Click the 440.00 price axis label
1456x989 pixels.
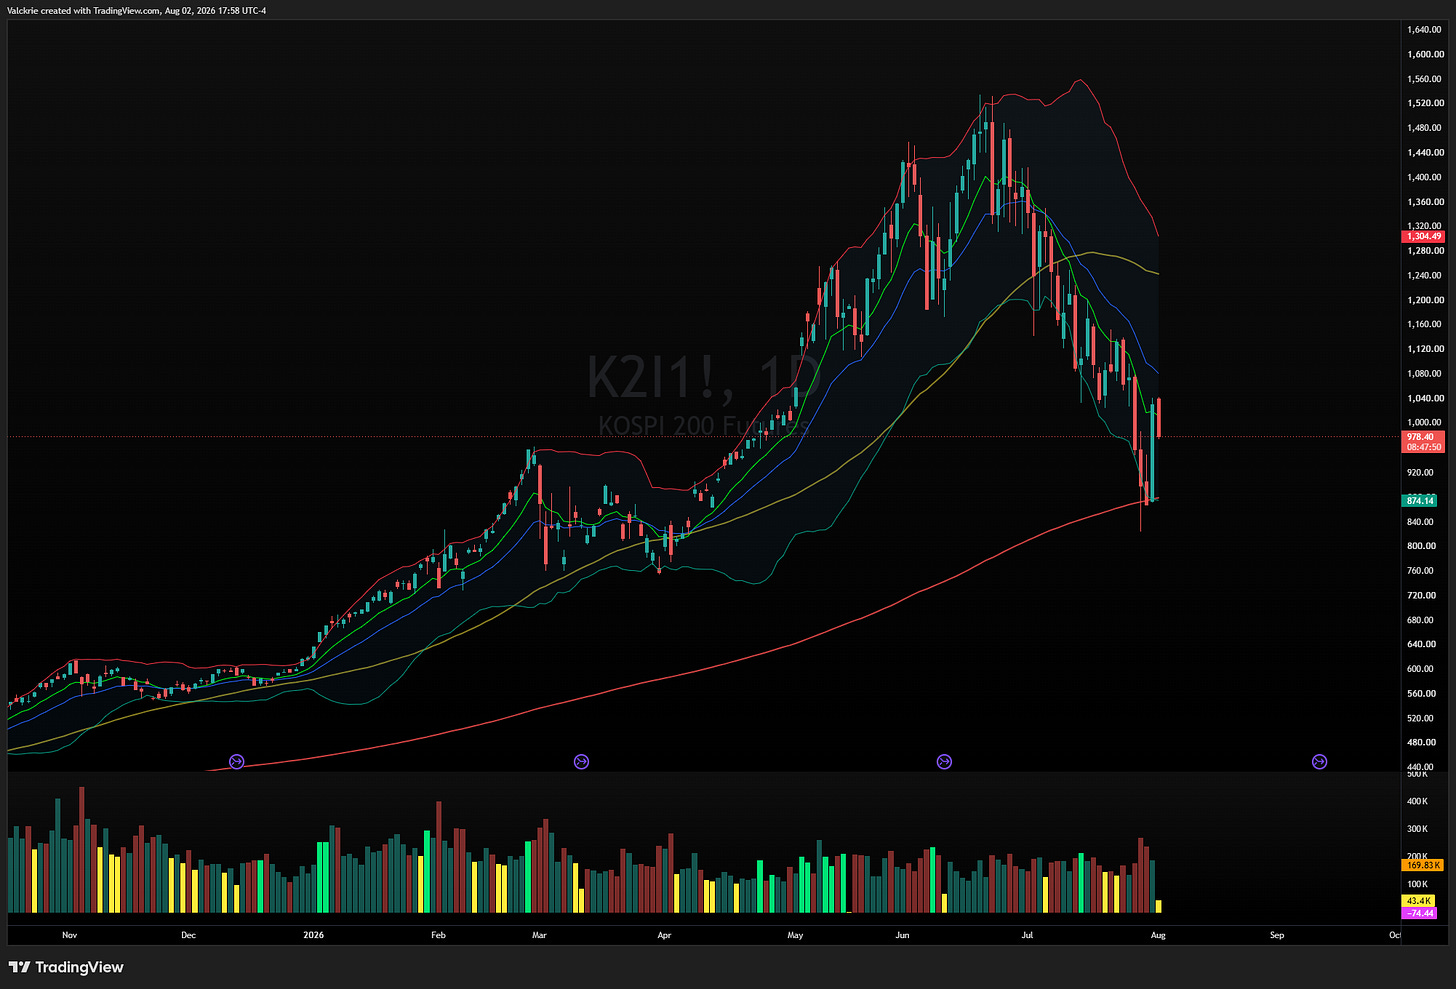tap(1420, 767)
